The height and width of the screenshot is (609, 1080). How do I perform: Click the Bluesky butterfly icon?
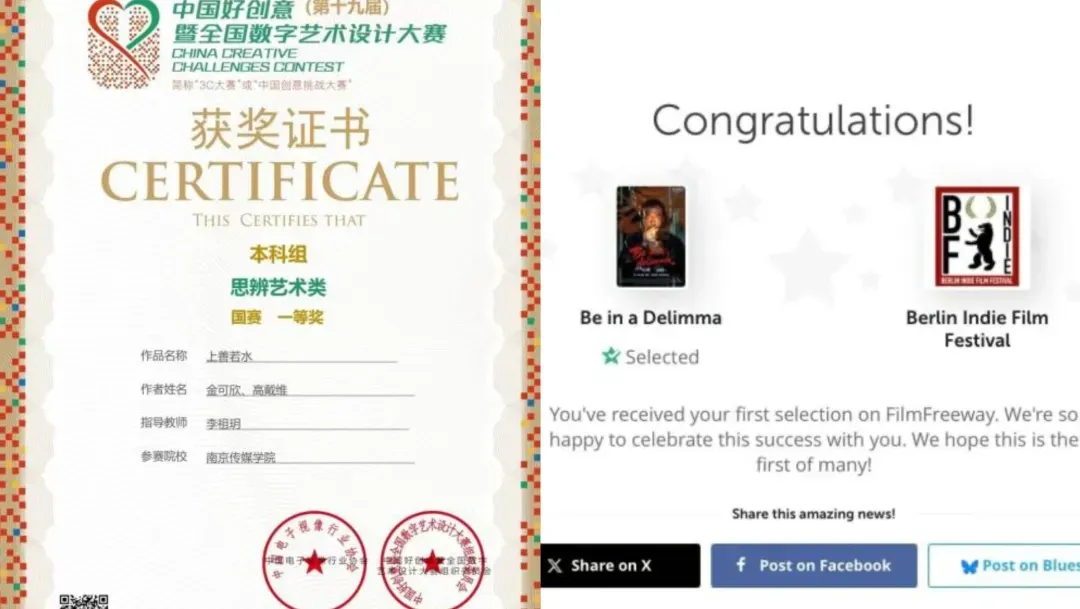pos(970,566)
